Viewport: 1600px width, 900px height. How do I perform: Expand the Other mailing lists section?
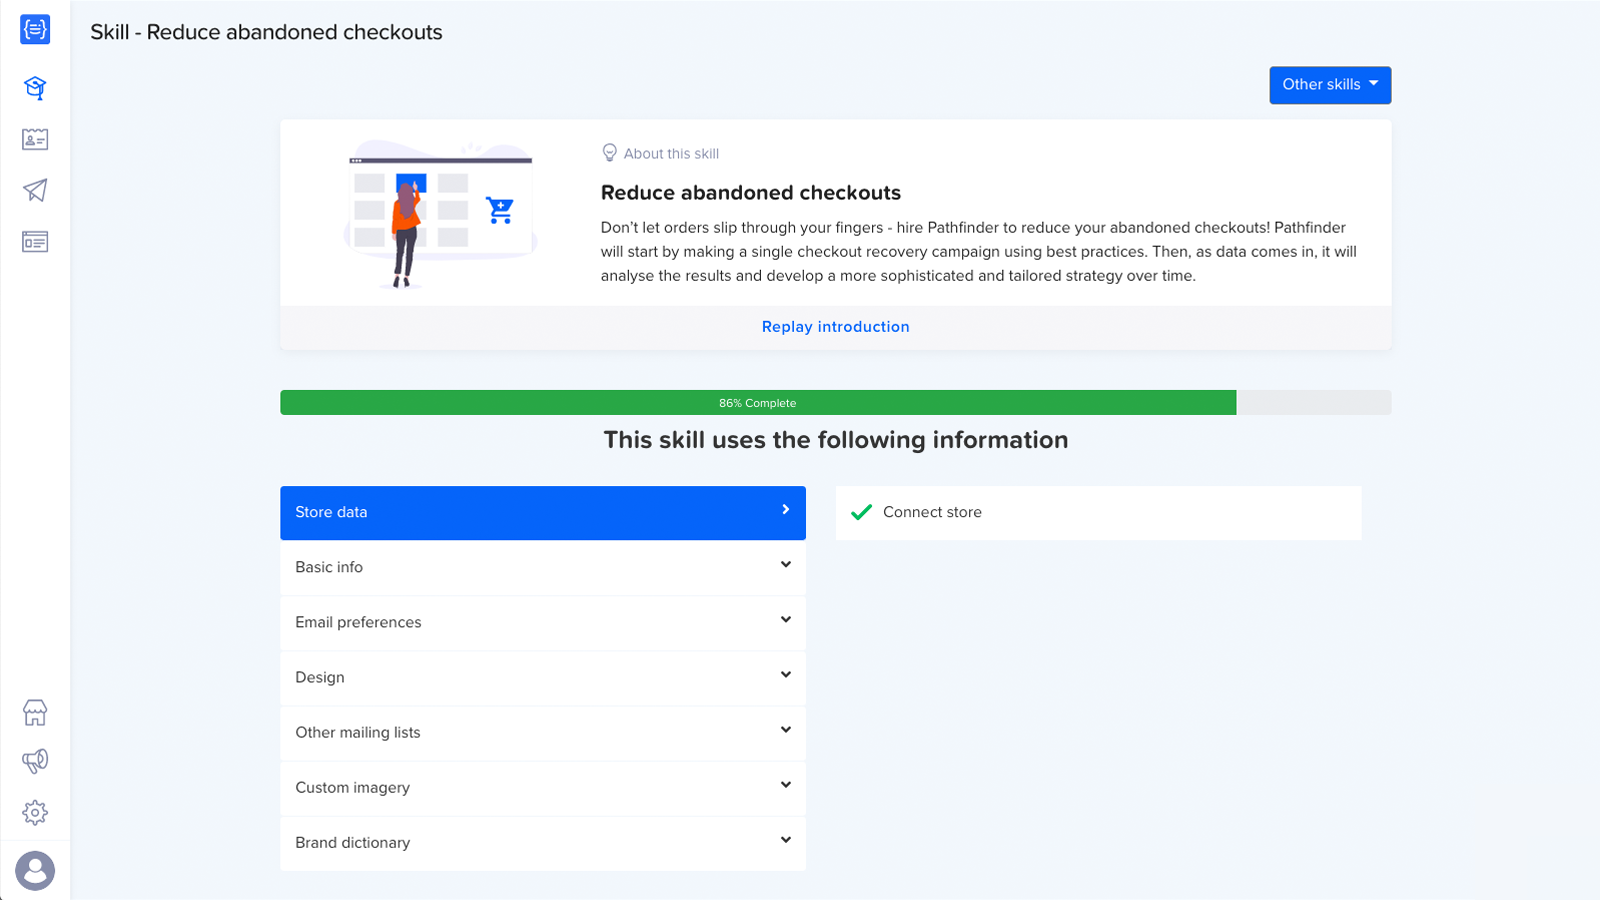click(543, 733)
